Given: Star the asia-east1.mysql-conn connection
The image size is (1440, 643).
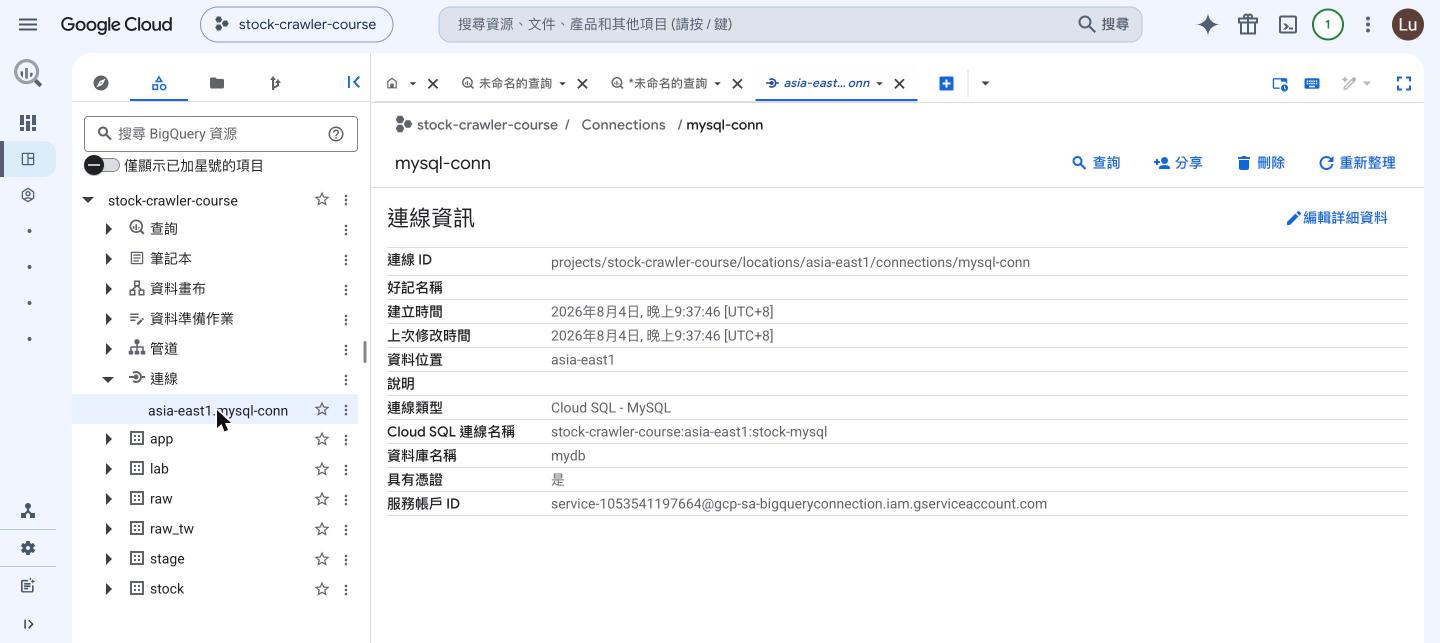Looking at the screenshot, I should pyautogui.click(x=322, y=410).
